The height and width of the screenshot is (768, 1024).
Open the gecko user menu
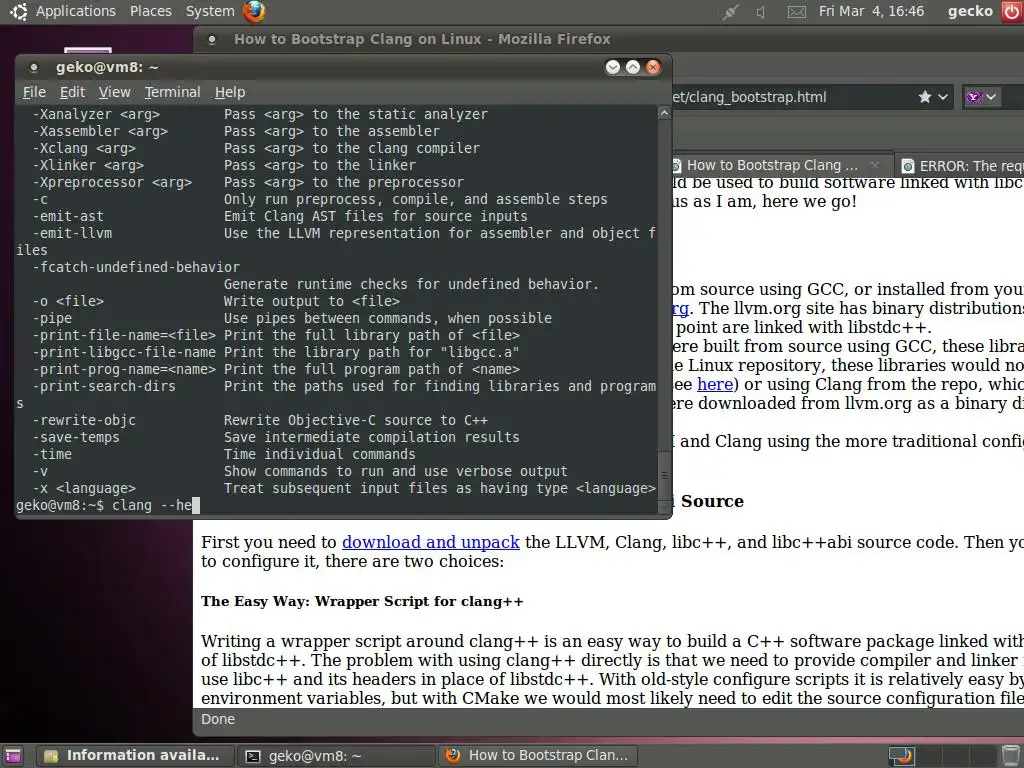pos(970,11)
